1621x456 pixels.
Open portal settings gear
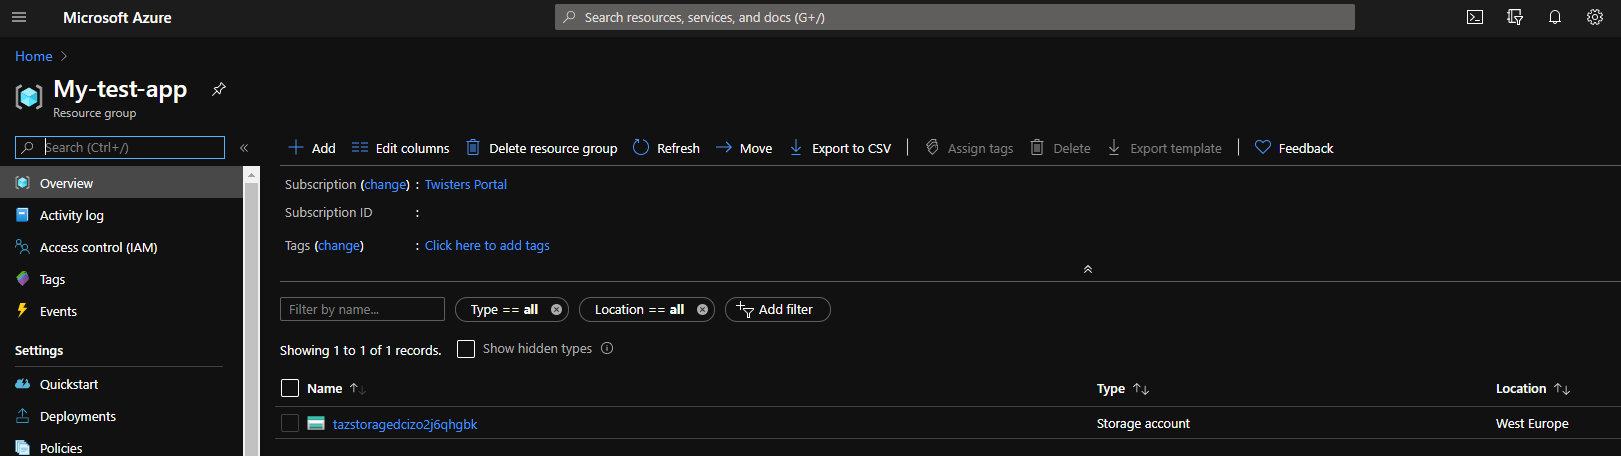pyautogui.click(x=1595, y=17)
